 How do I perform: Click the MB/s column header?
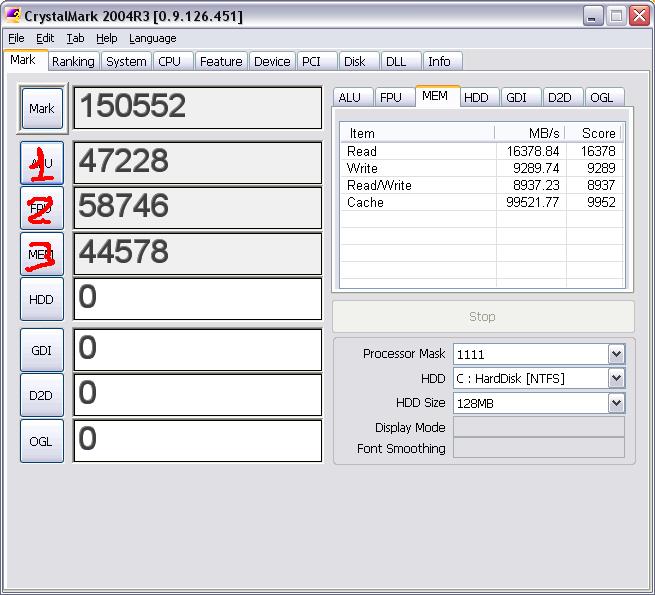[530, 133]
